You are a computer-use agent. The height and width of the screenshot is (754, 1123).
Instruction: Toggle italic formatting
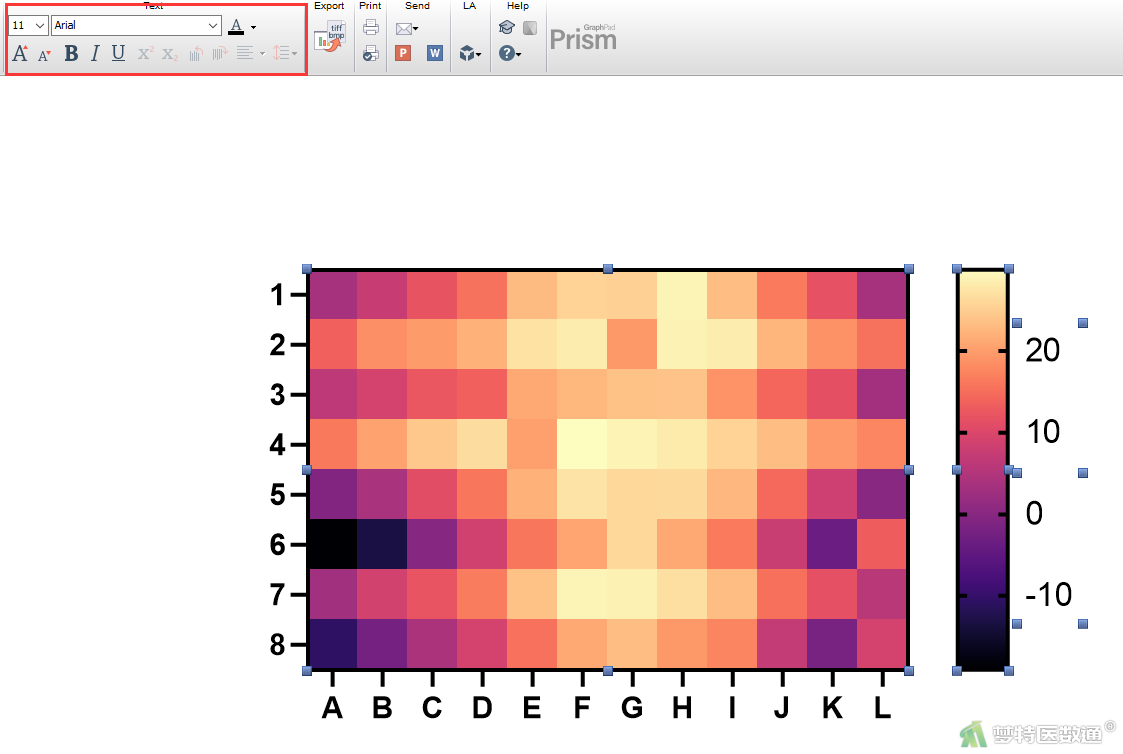(x=95, y=54)
